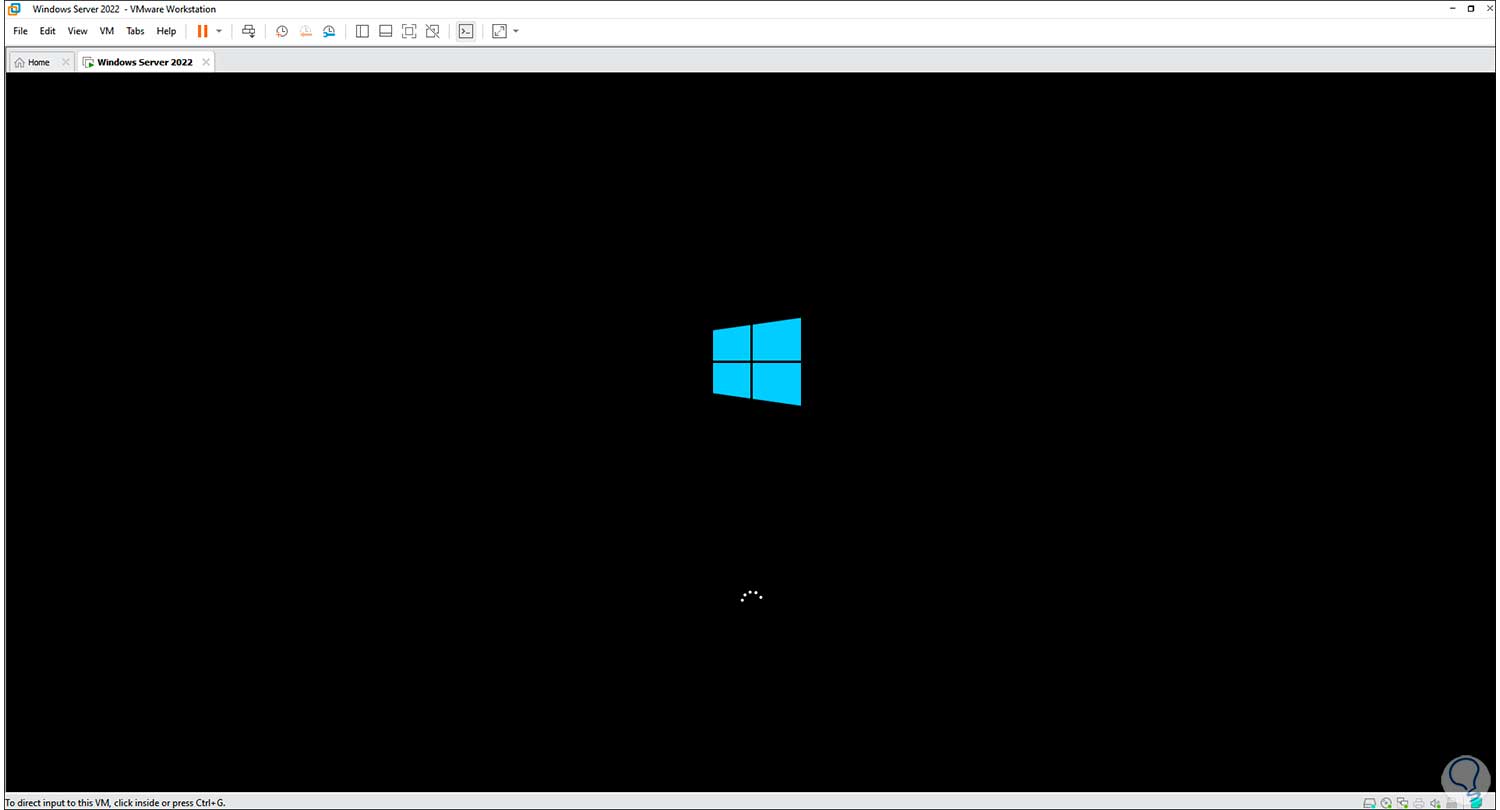Click the sound card status icon
This screenshot has width=1500, height=810.
(x=1435, y=803)
